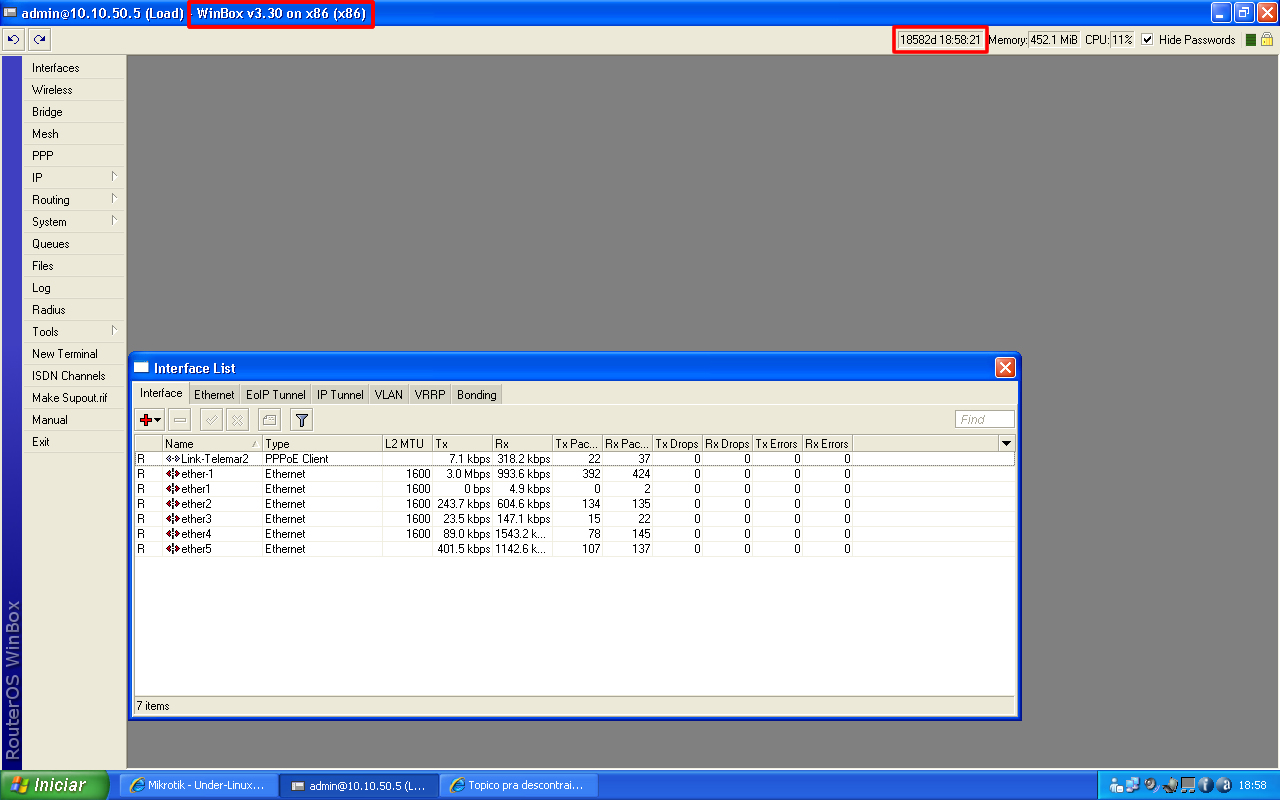Screen dimensions: 1280x800
Task: Click the Iniciar start button
Action: point(54,785)
